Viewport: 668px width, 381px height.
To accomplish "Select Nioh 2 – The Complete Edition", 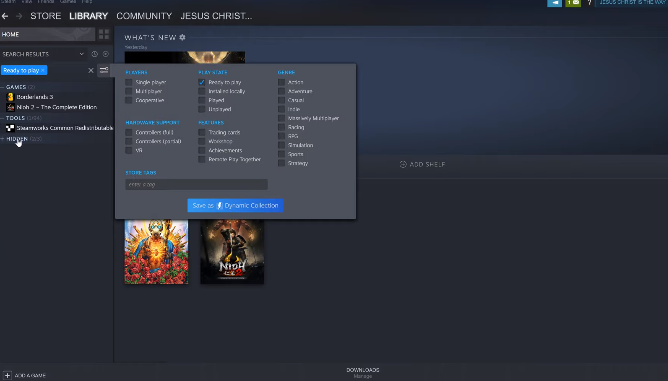I will coord(57,107).
